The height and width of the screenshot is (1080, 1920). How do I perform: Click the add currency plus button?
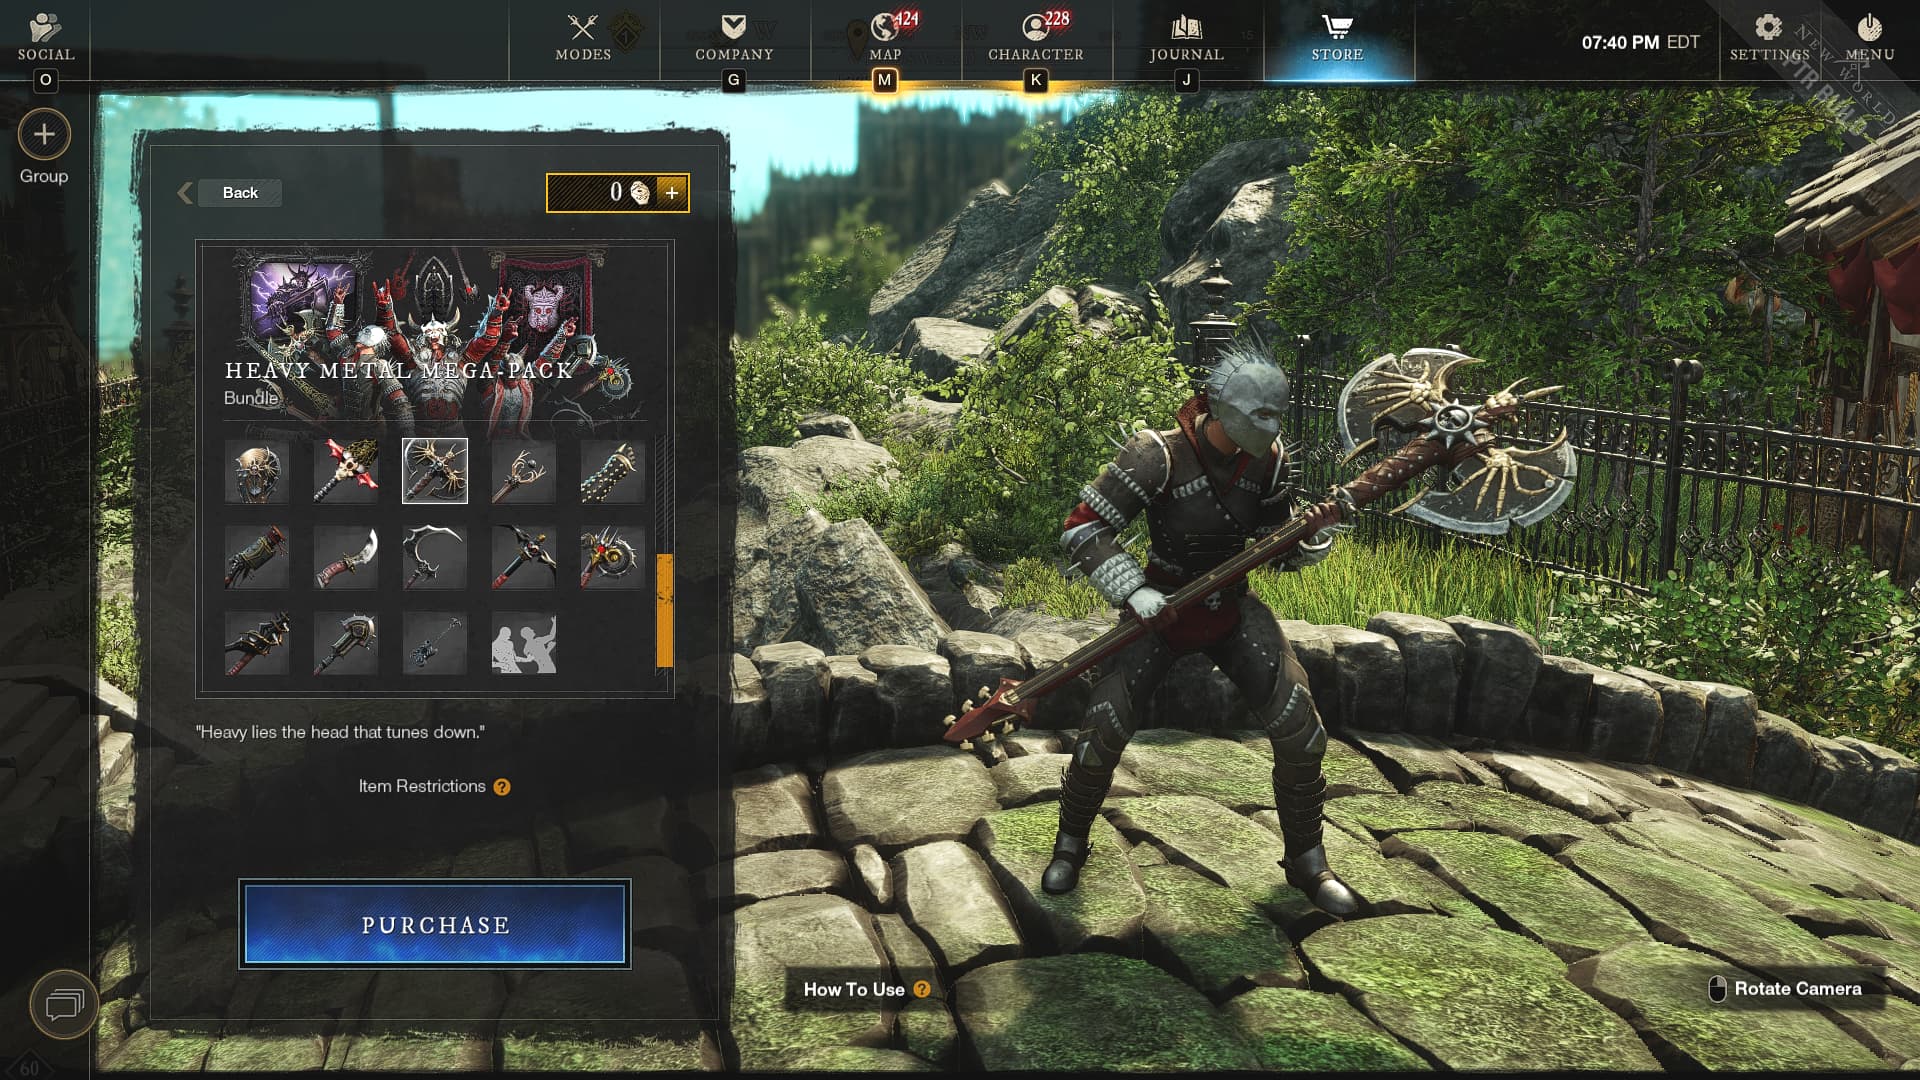point(673,193)
